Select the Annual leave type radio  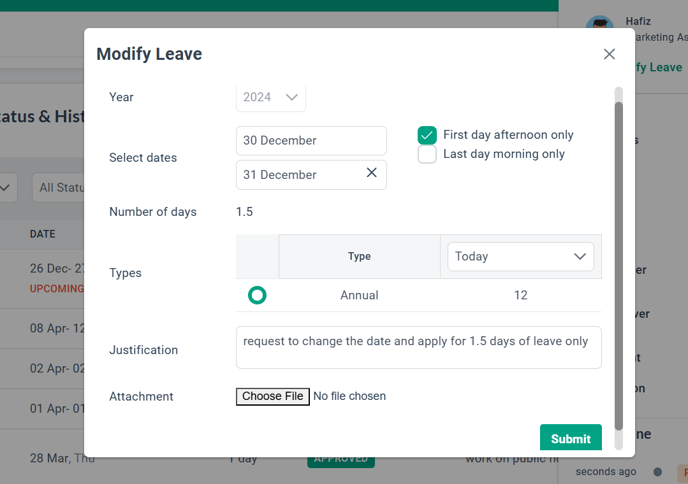pyautogui.click(x=257, y=295)
